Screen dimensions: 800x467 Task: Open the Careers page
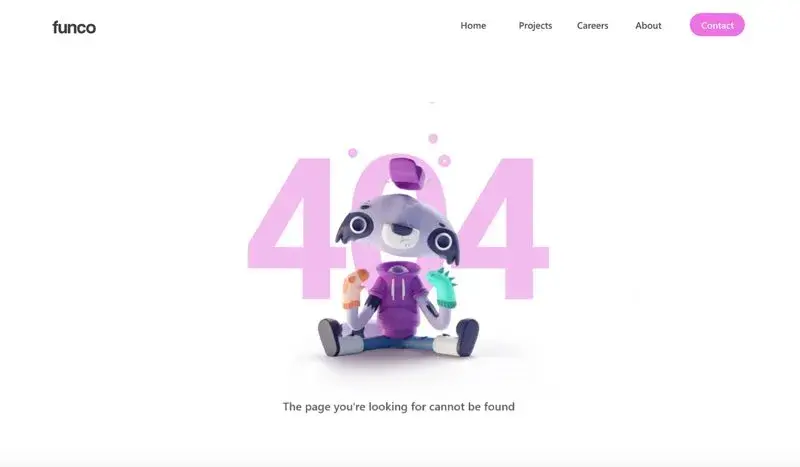[592, 26]
